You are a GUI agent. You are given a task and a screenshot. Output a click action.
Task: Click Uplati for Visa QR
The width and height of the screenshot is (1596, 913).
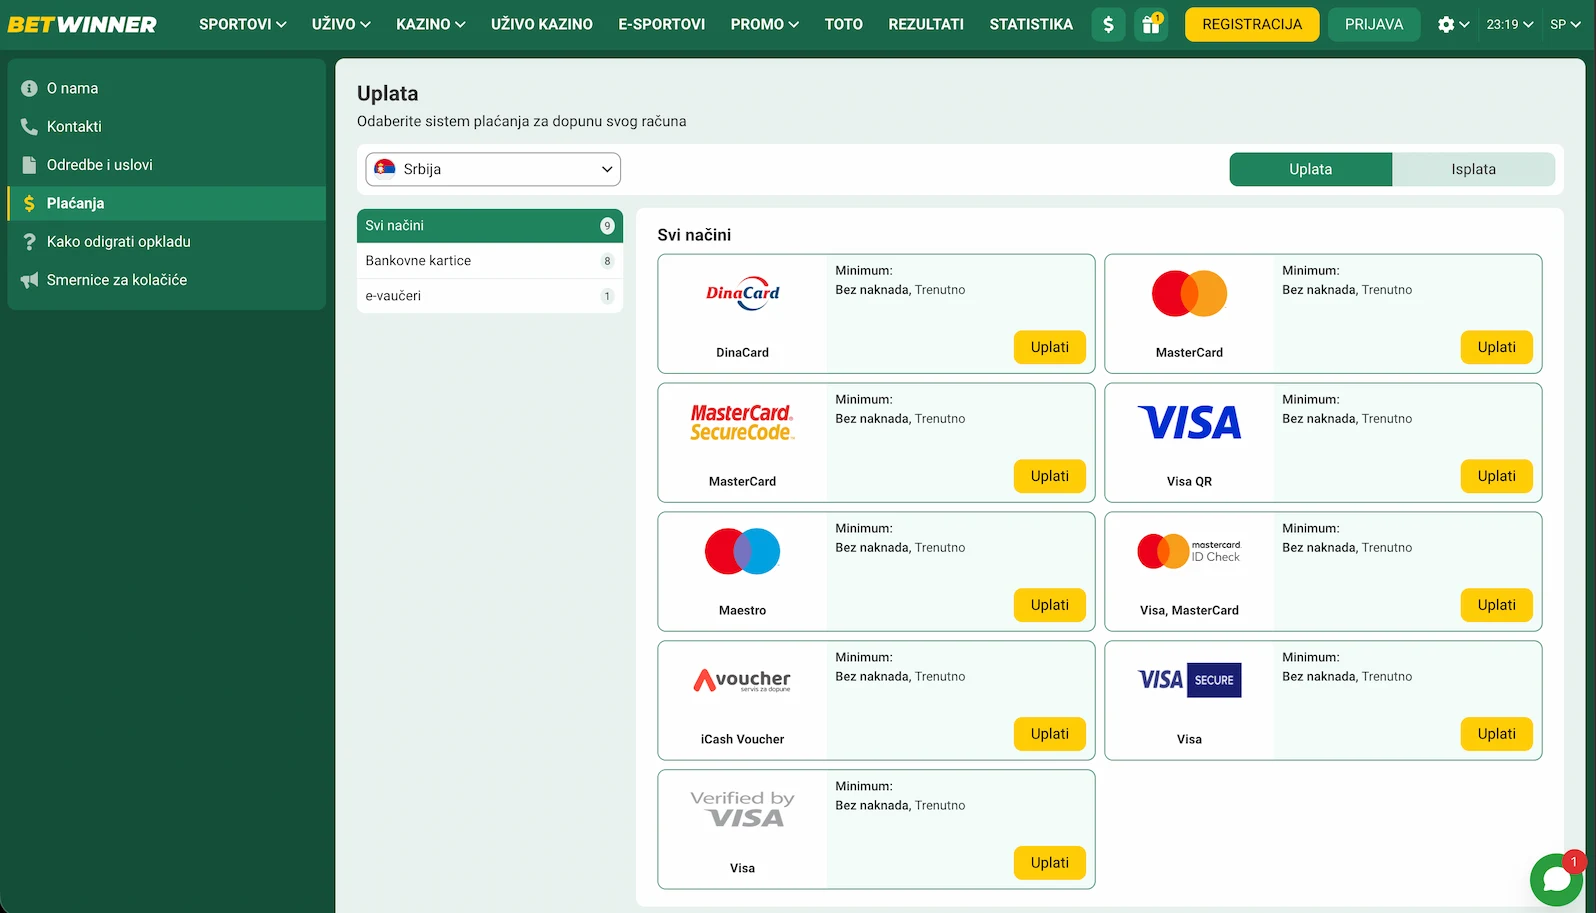coord(1497,476)
